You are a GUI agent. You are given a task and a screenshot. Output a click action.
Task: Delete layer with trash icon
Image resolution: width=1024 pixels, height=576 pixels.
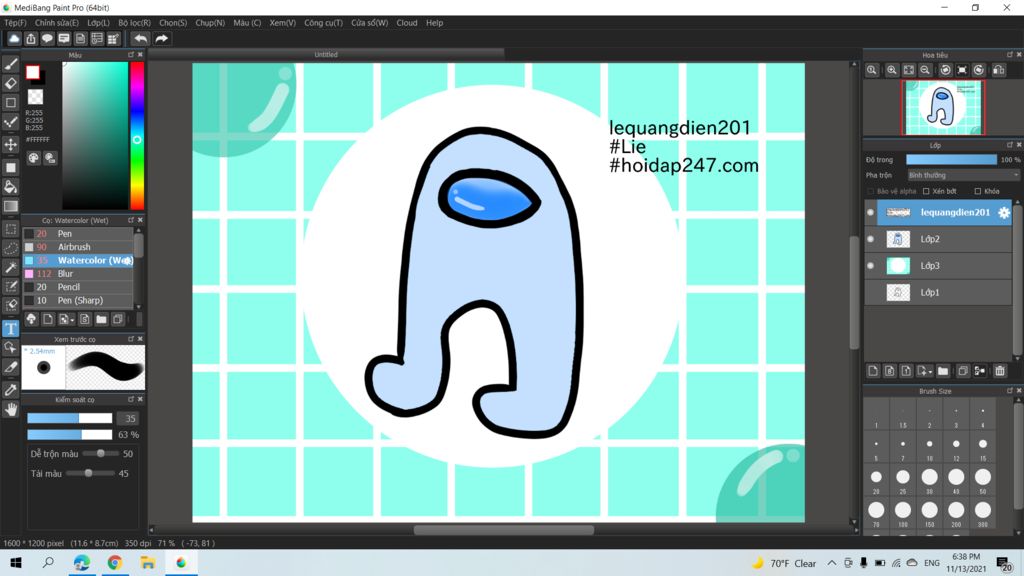pyautogui.click(x=1000, y=371)
